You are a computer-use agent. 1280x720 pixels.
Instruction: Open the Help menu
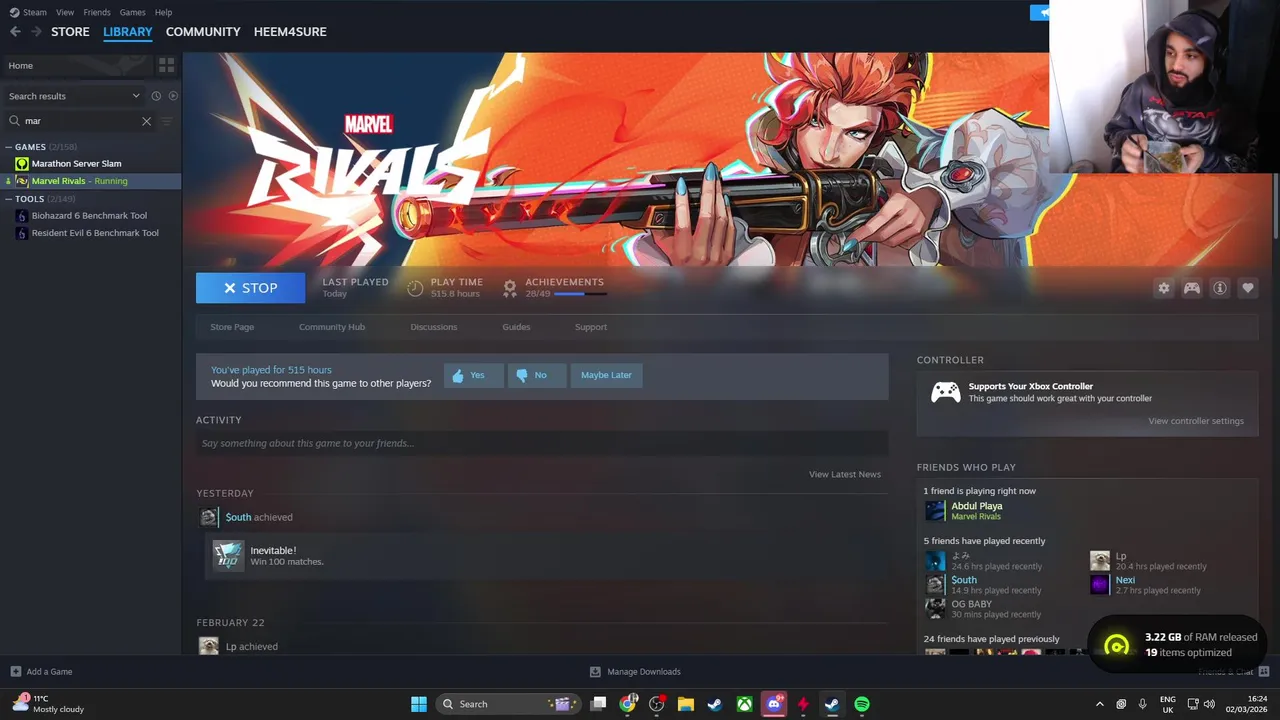click(163, 12)
